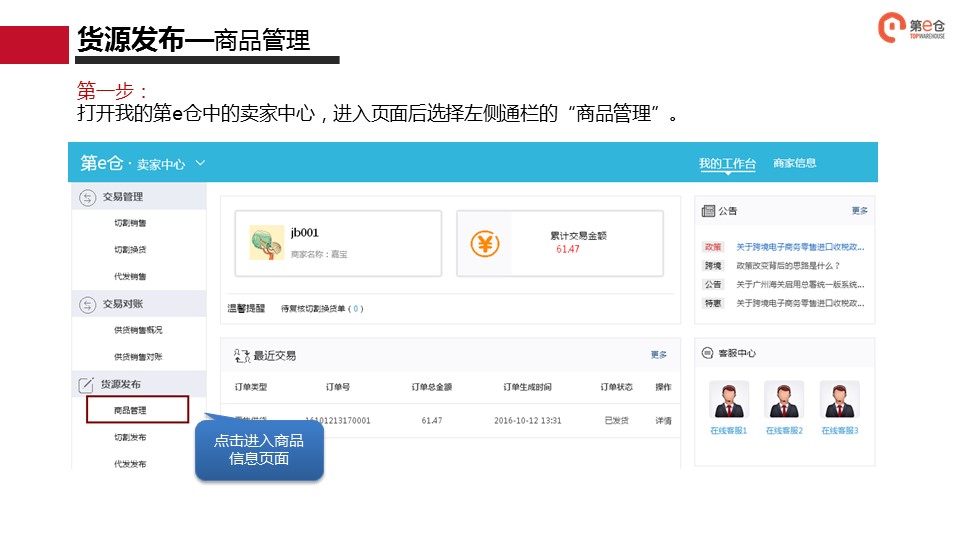
Task: Open 更多 in 公告 panel
Action: point(860,211)
